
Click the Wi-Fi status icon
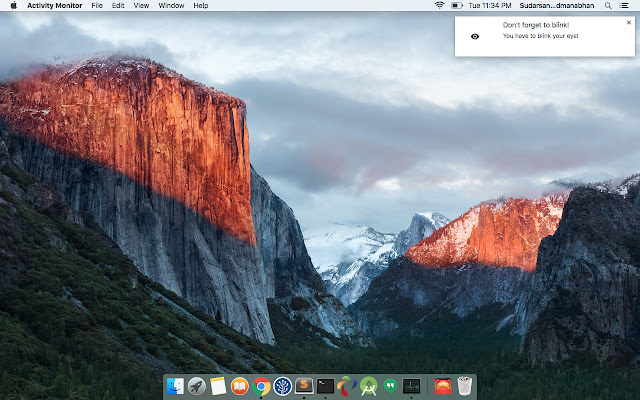pos(439,5)
